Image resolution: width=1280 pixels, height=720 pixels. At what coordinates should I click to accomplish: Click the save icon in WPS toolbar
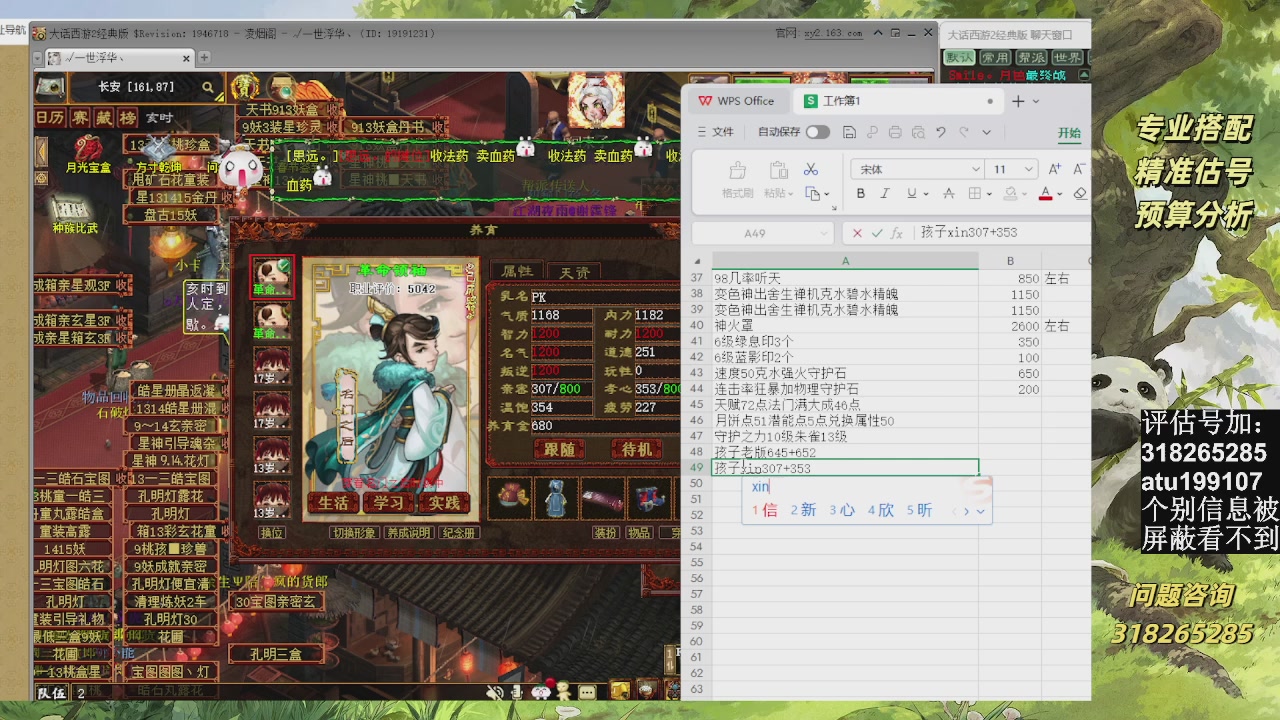(849, 132)
